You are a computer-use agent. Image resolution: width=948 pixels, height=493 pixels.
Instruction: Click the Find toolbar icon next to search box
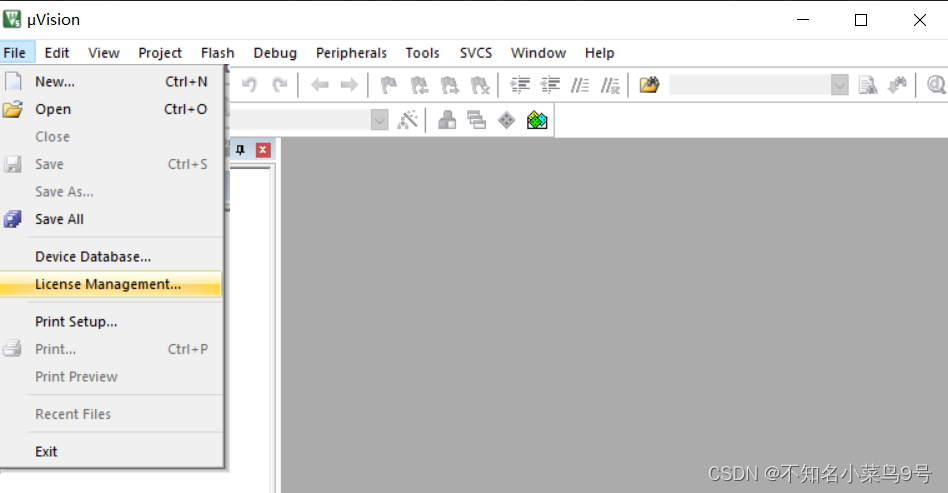tap(868, 85)
